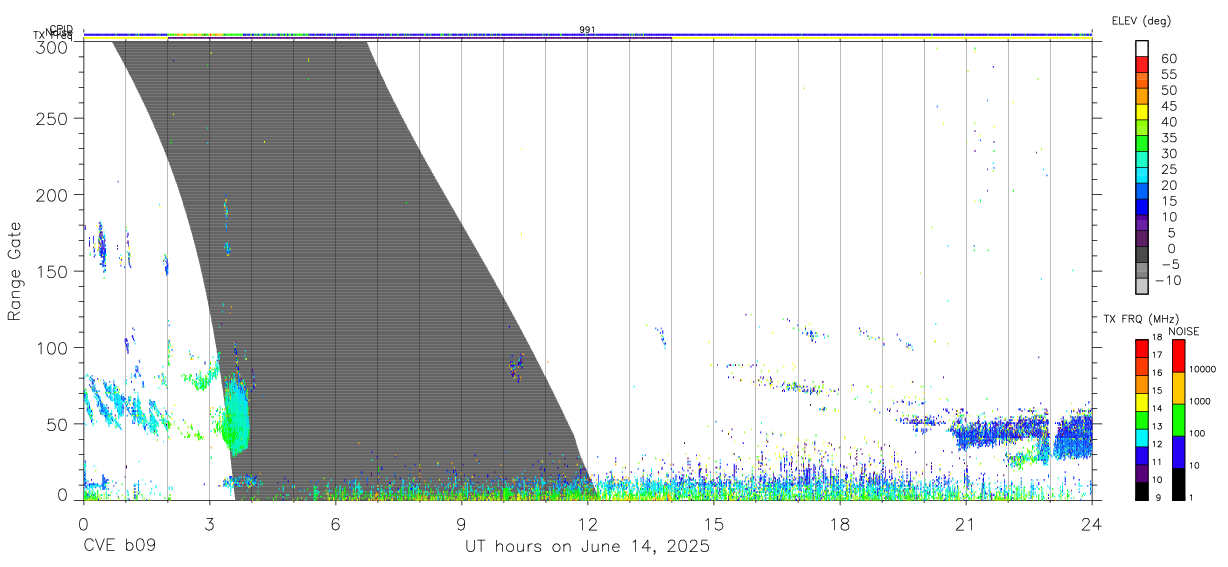The image size is (1228, 567).
Task: Click the 'NOISE' legend title
Action: click(x=1184, y=331)
